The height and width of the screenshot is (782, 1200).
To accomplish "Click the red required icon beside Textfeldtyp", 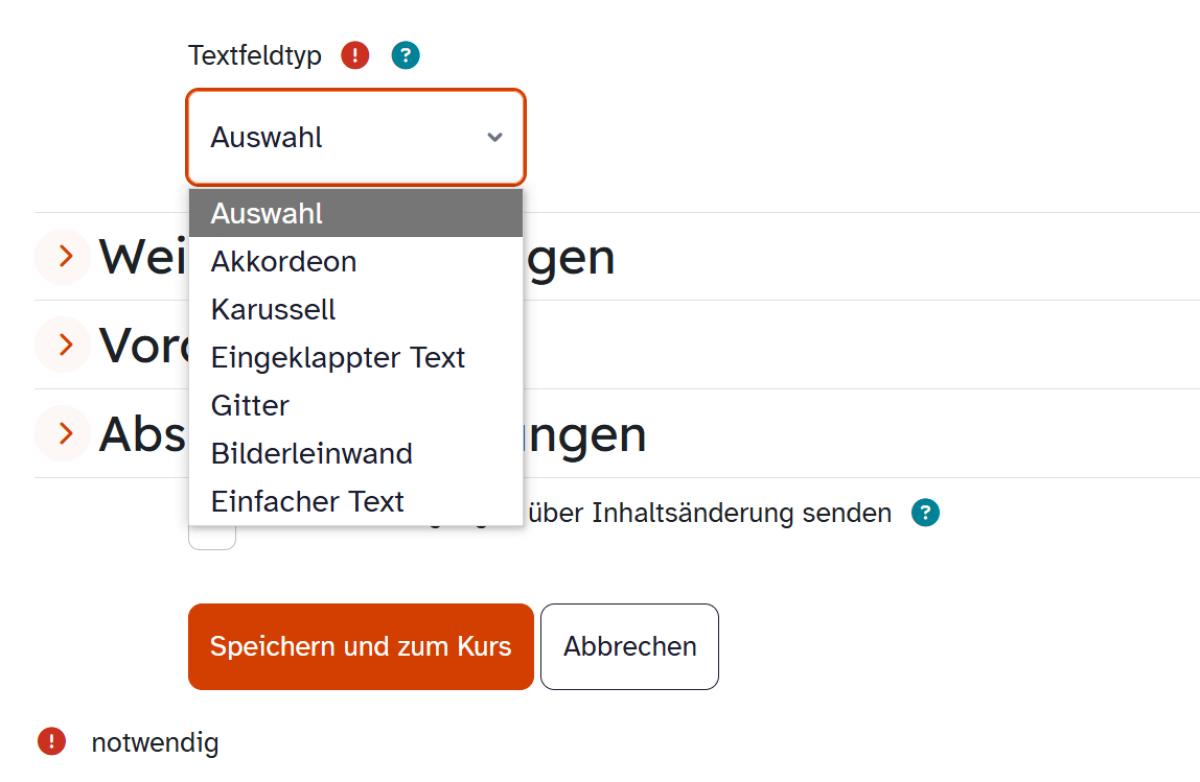I will [355, 55].
